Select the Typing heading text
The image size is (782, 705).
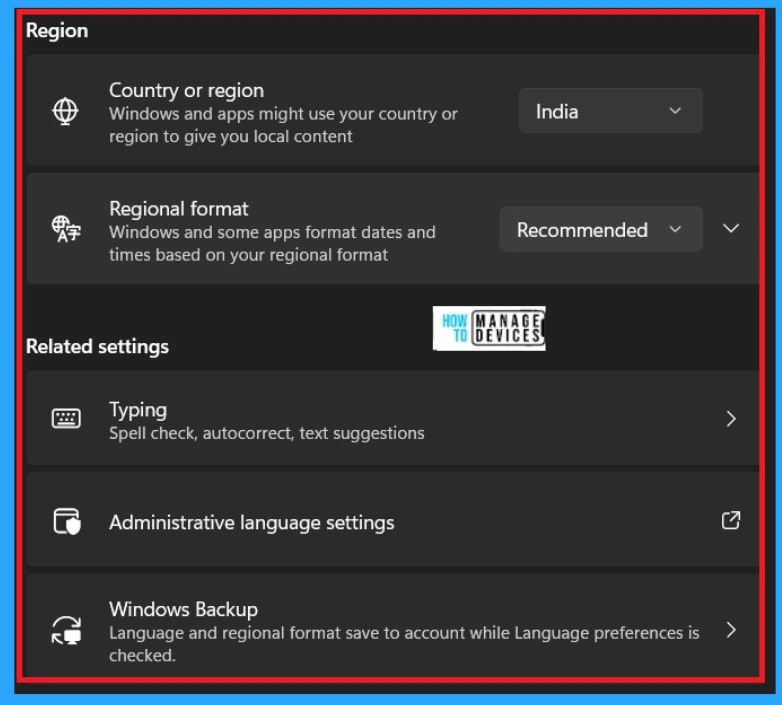tap(138, 410)
